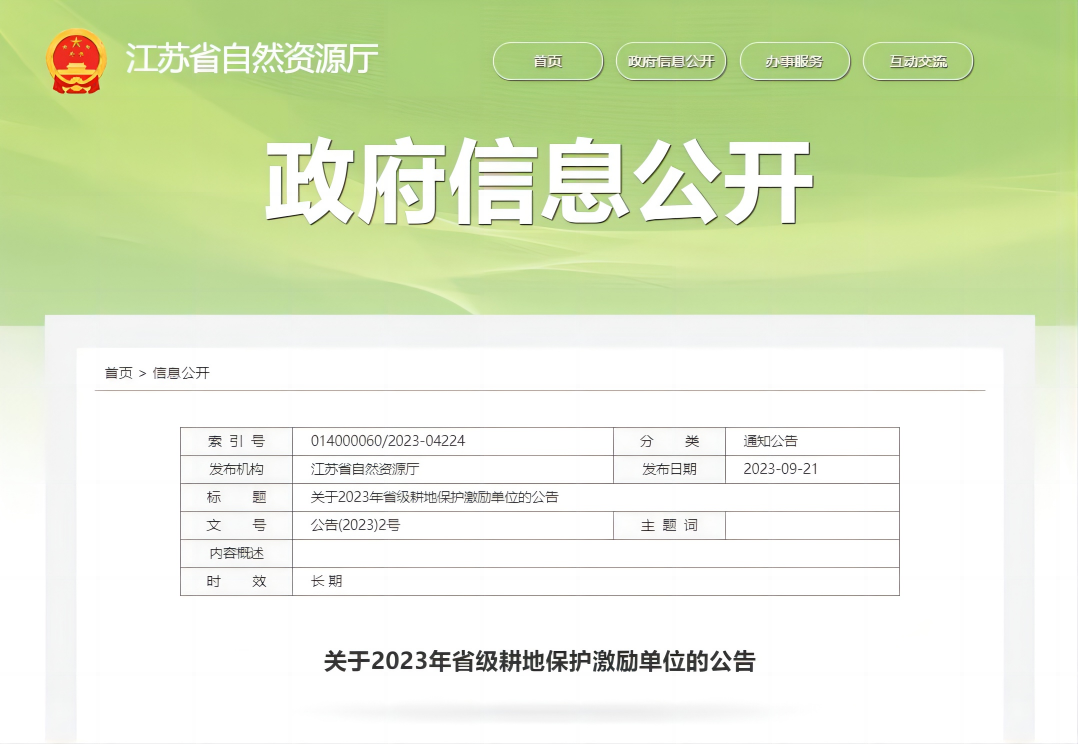This screenshot has height=744, width=1078.
Task: Click the 通知公告 category value
Action: (770, 441)
